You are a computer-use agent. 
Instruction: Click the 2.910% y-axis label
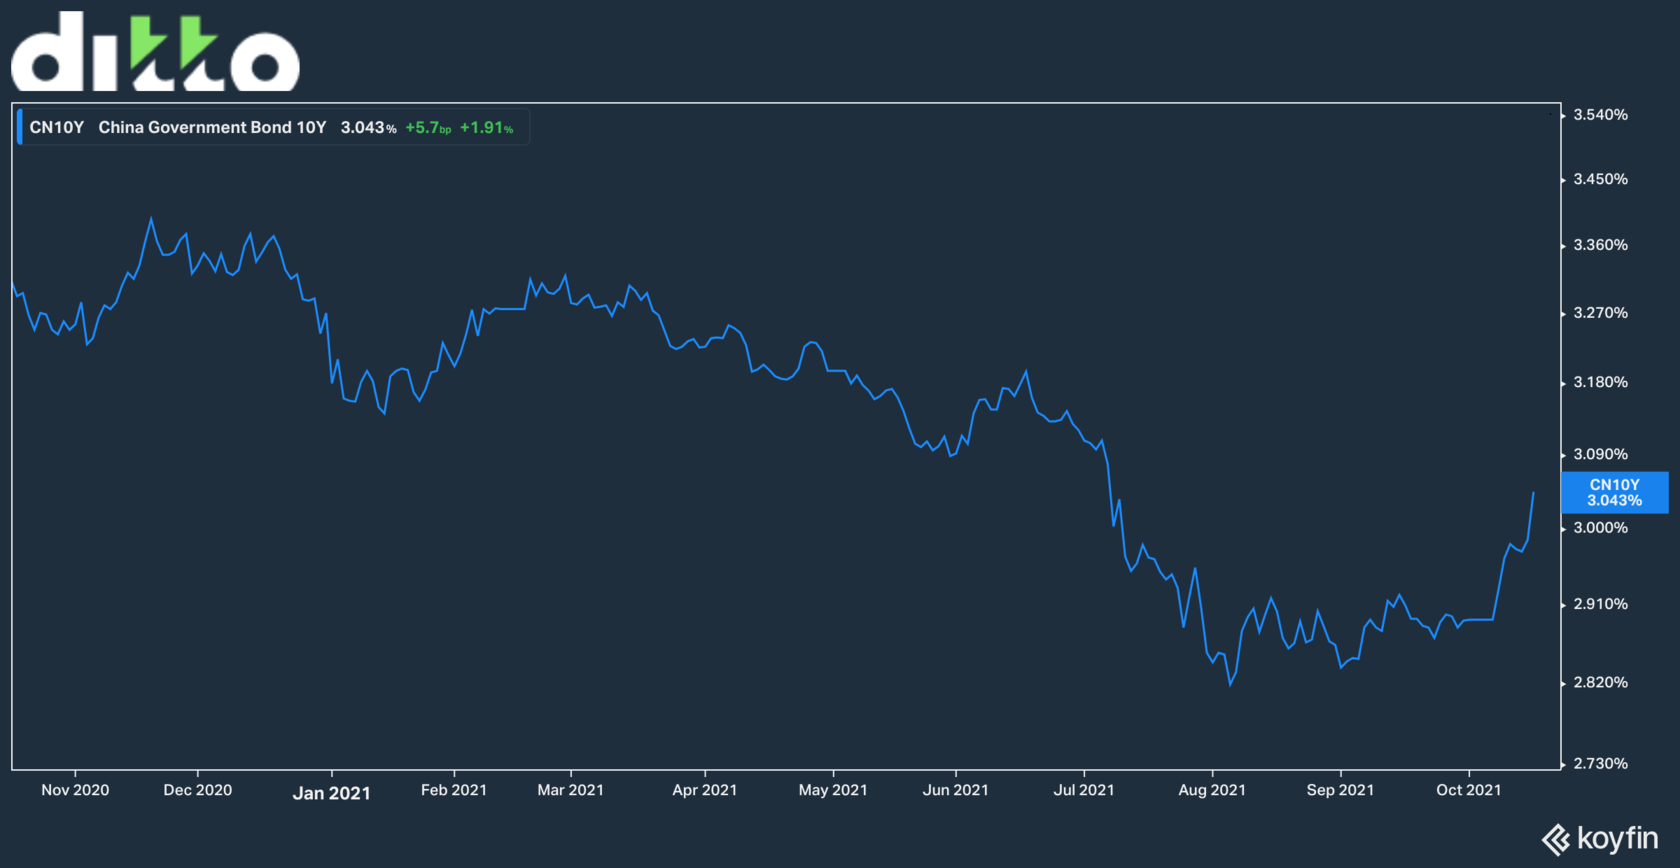1600,604
